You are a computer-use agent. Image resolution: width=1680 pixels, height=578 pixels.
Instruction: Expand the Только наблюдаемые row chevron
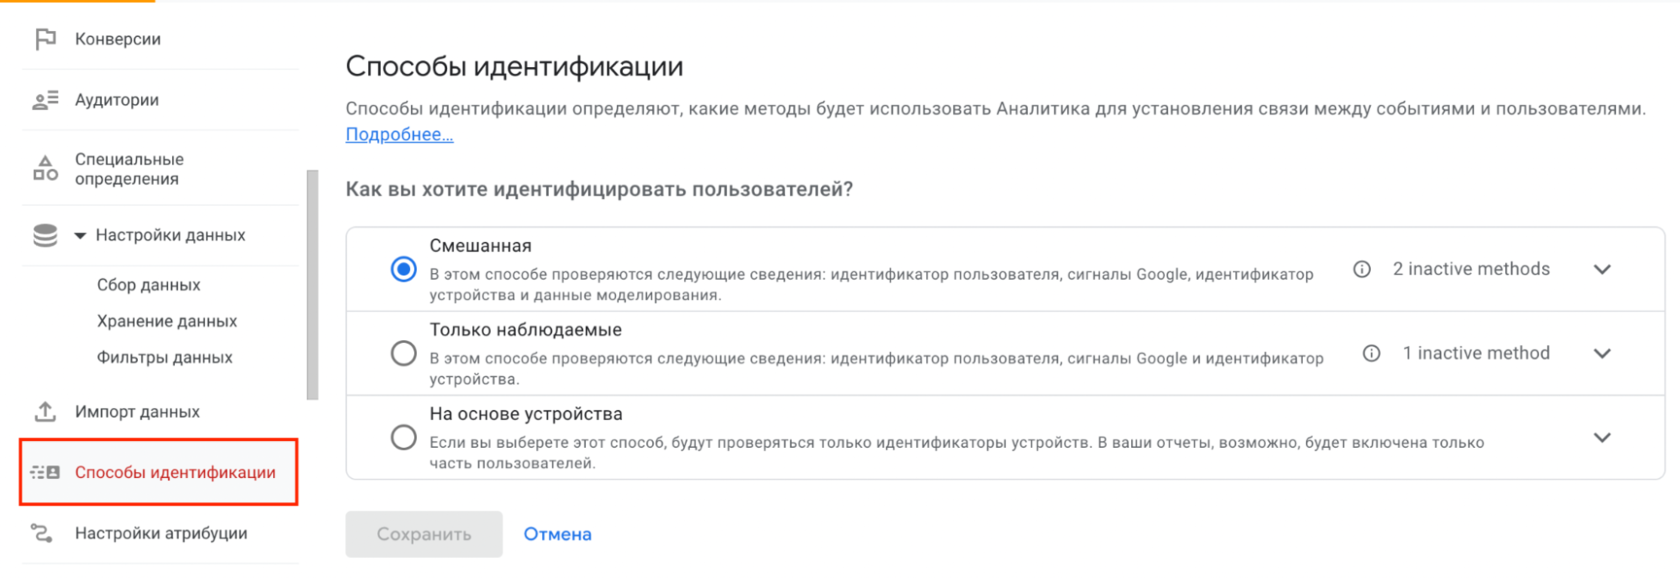pos(1602,353)
